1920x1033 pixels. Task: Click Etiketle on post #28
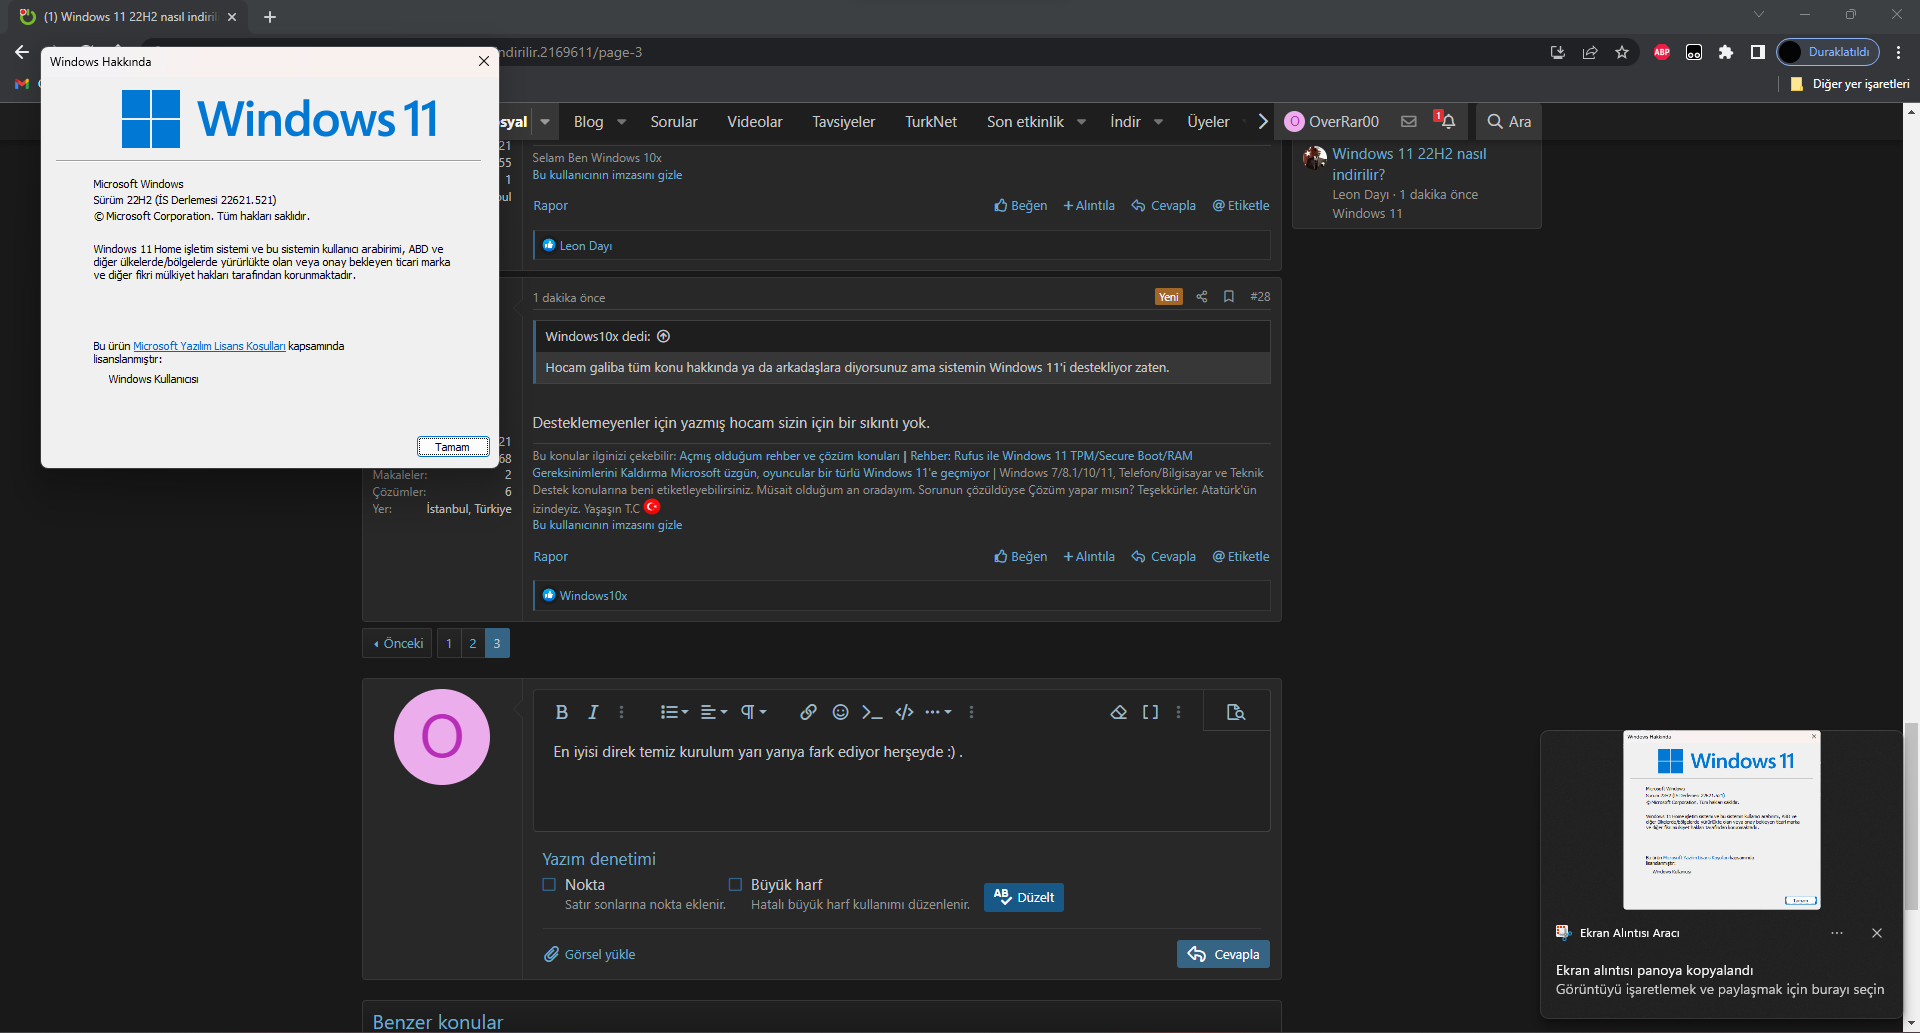1241,556
